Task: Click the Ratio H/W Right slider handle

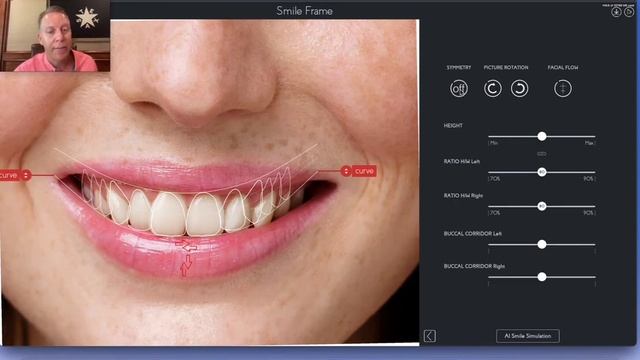Action: (x=542, y=206)
